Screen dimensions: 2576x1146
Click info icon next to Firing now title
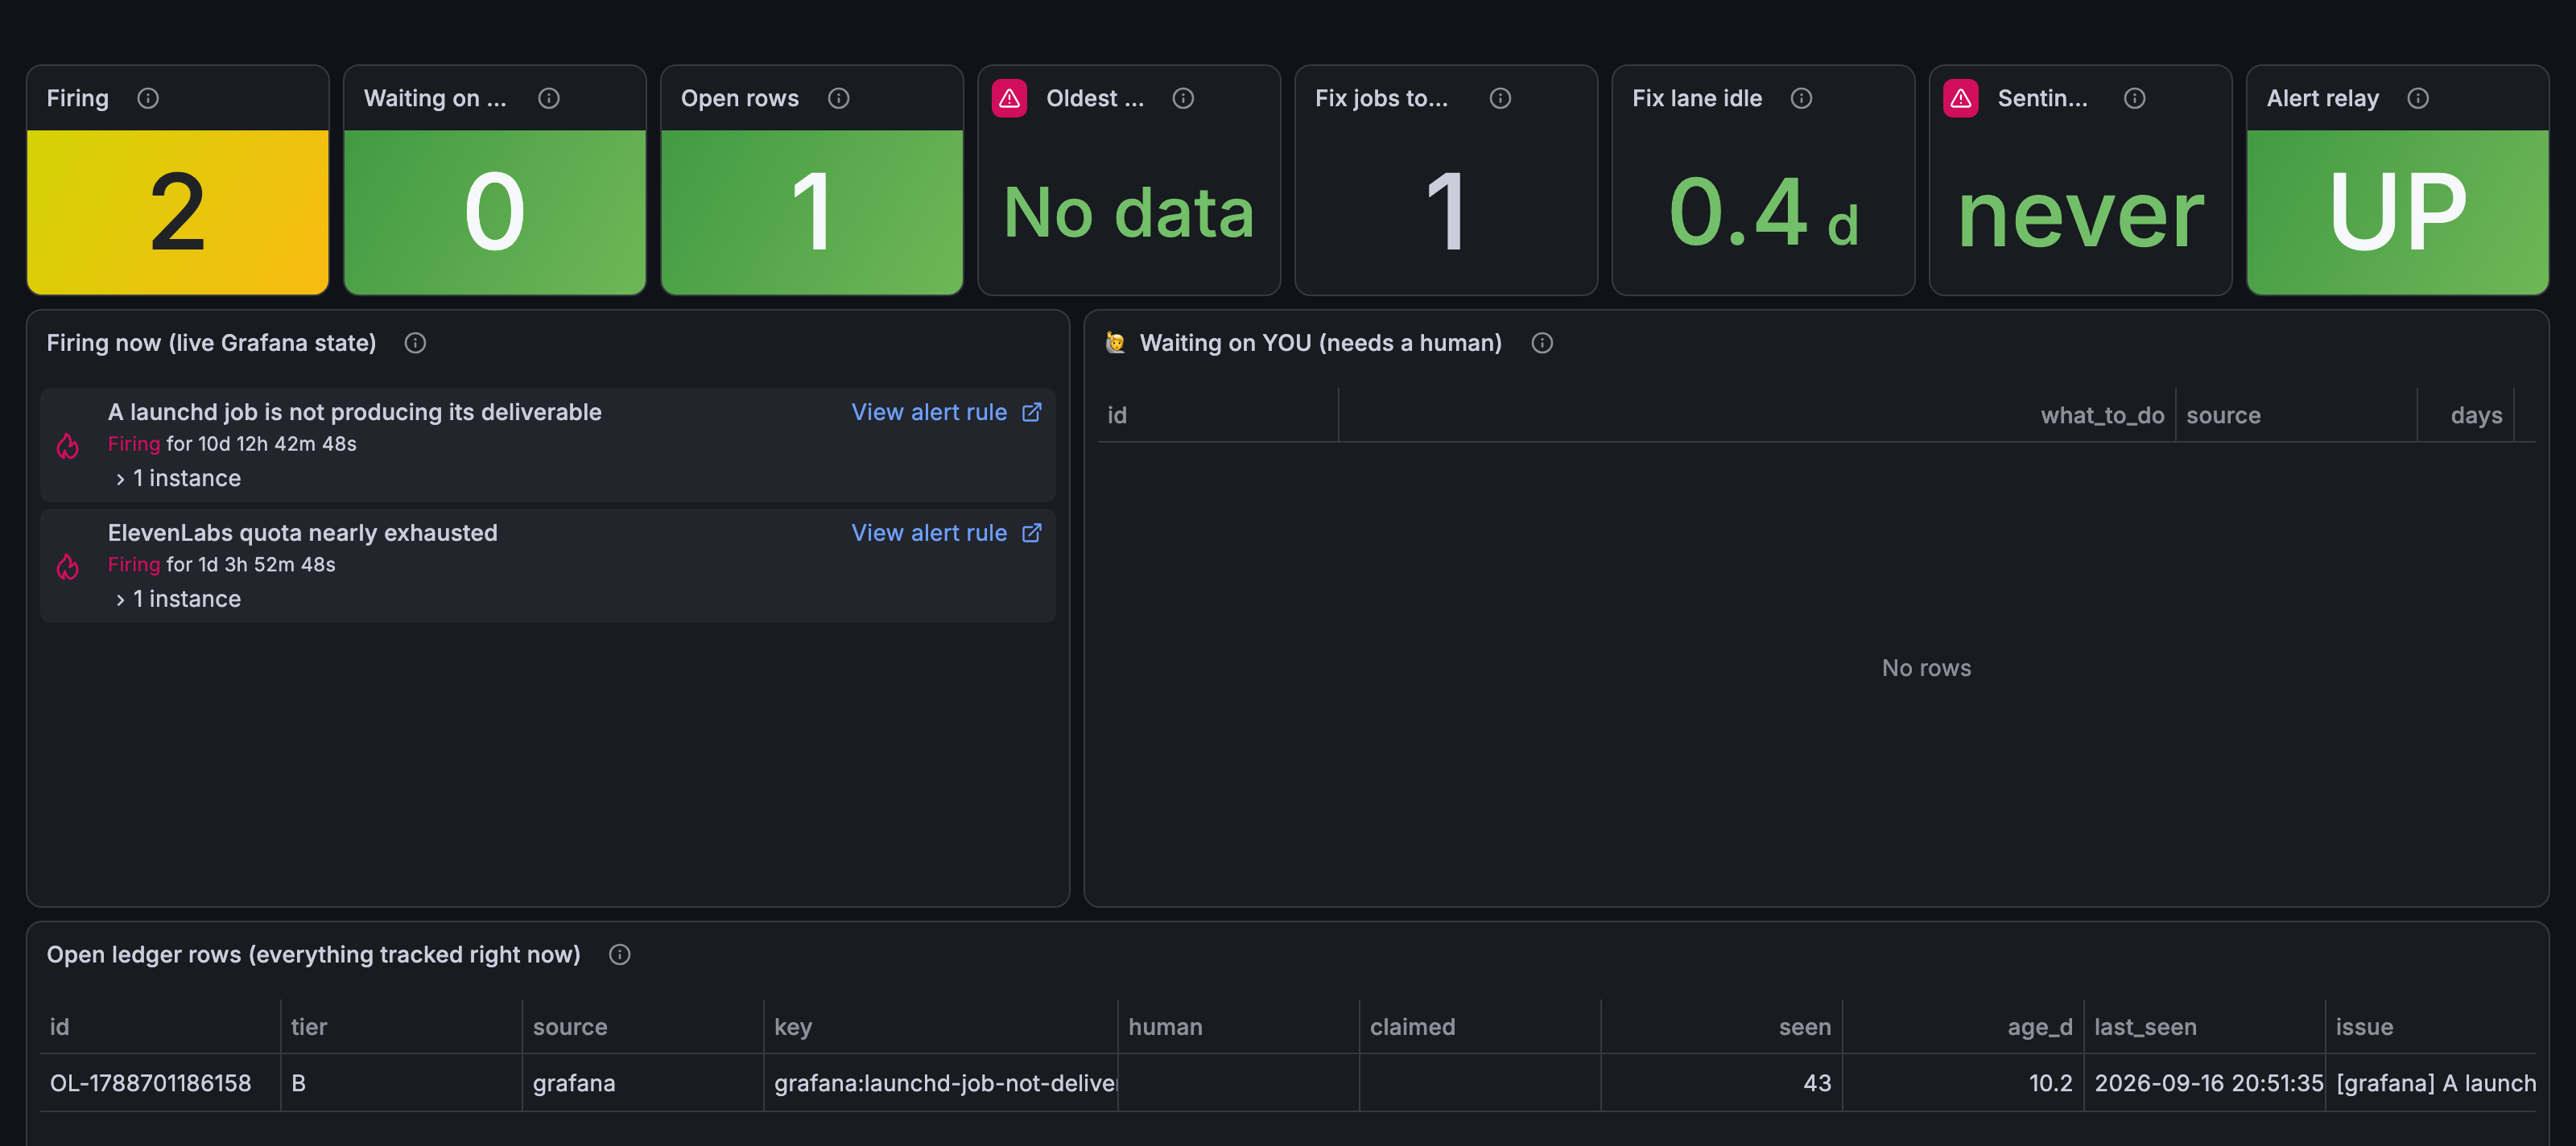(x=415, y=343)
